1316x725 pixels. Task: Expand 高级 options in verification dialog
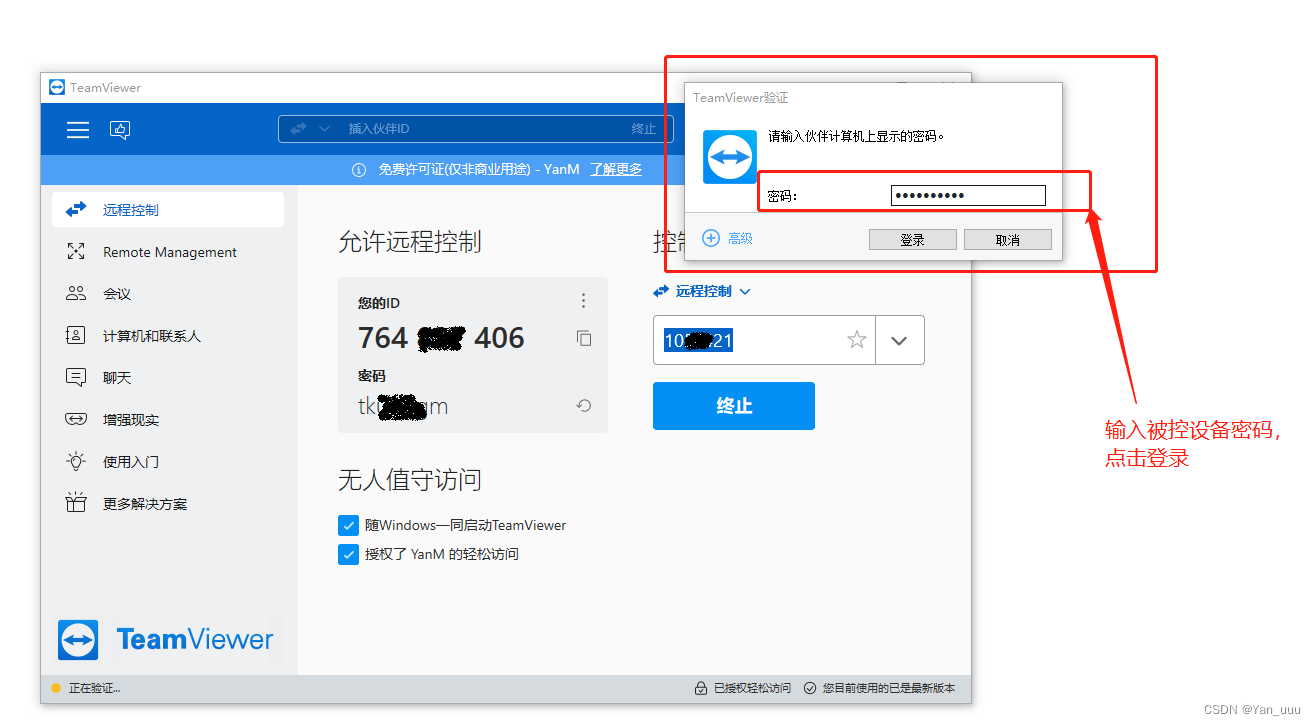click(x=728, y=238)
